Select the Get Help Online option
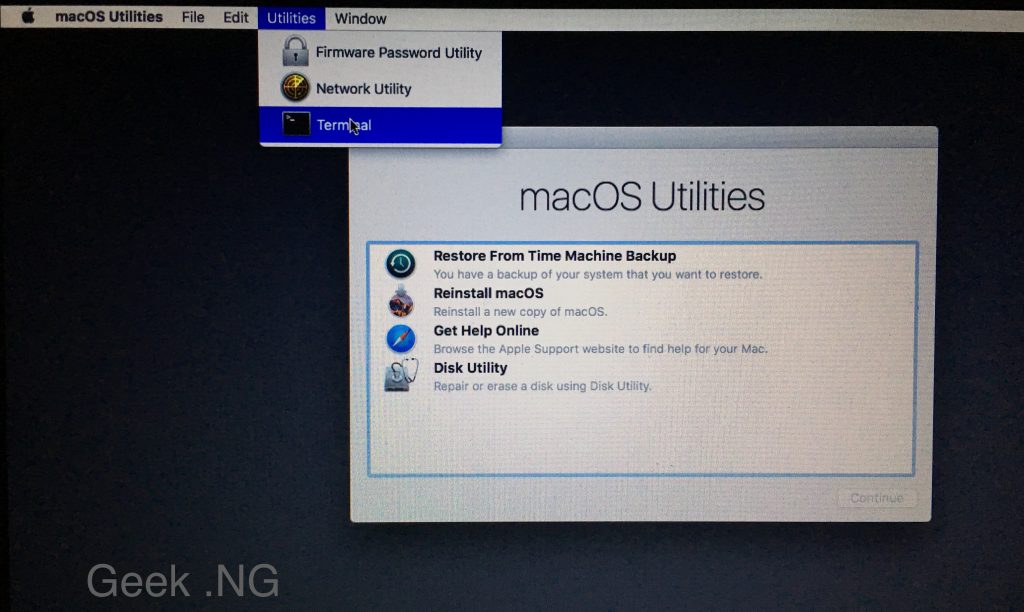This screenshot has width=1024, height=612. point(642,339)
